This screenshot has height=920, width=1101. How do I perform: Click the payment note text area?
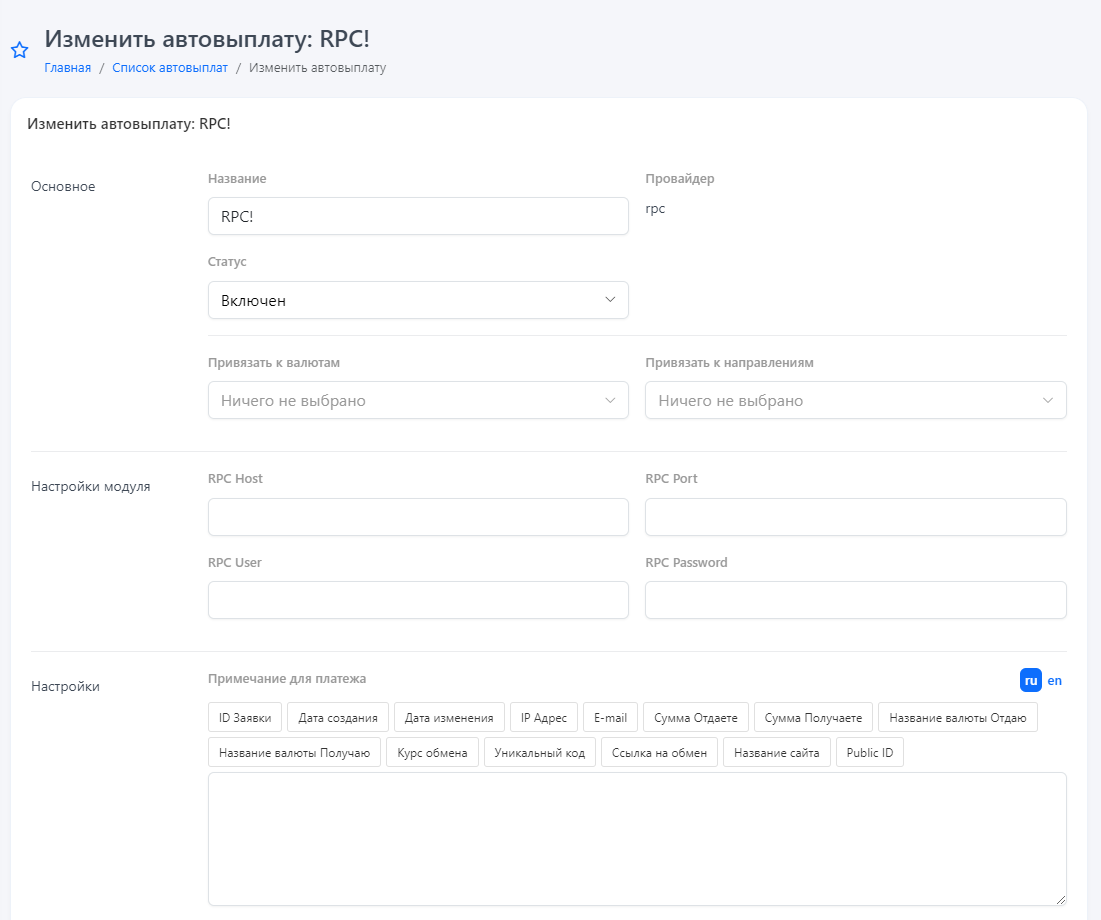click(x=636, y=838)
